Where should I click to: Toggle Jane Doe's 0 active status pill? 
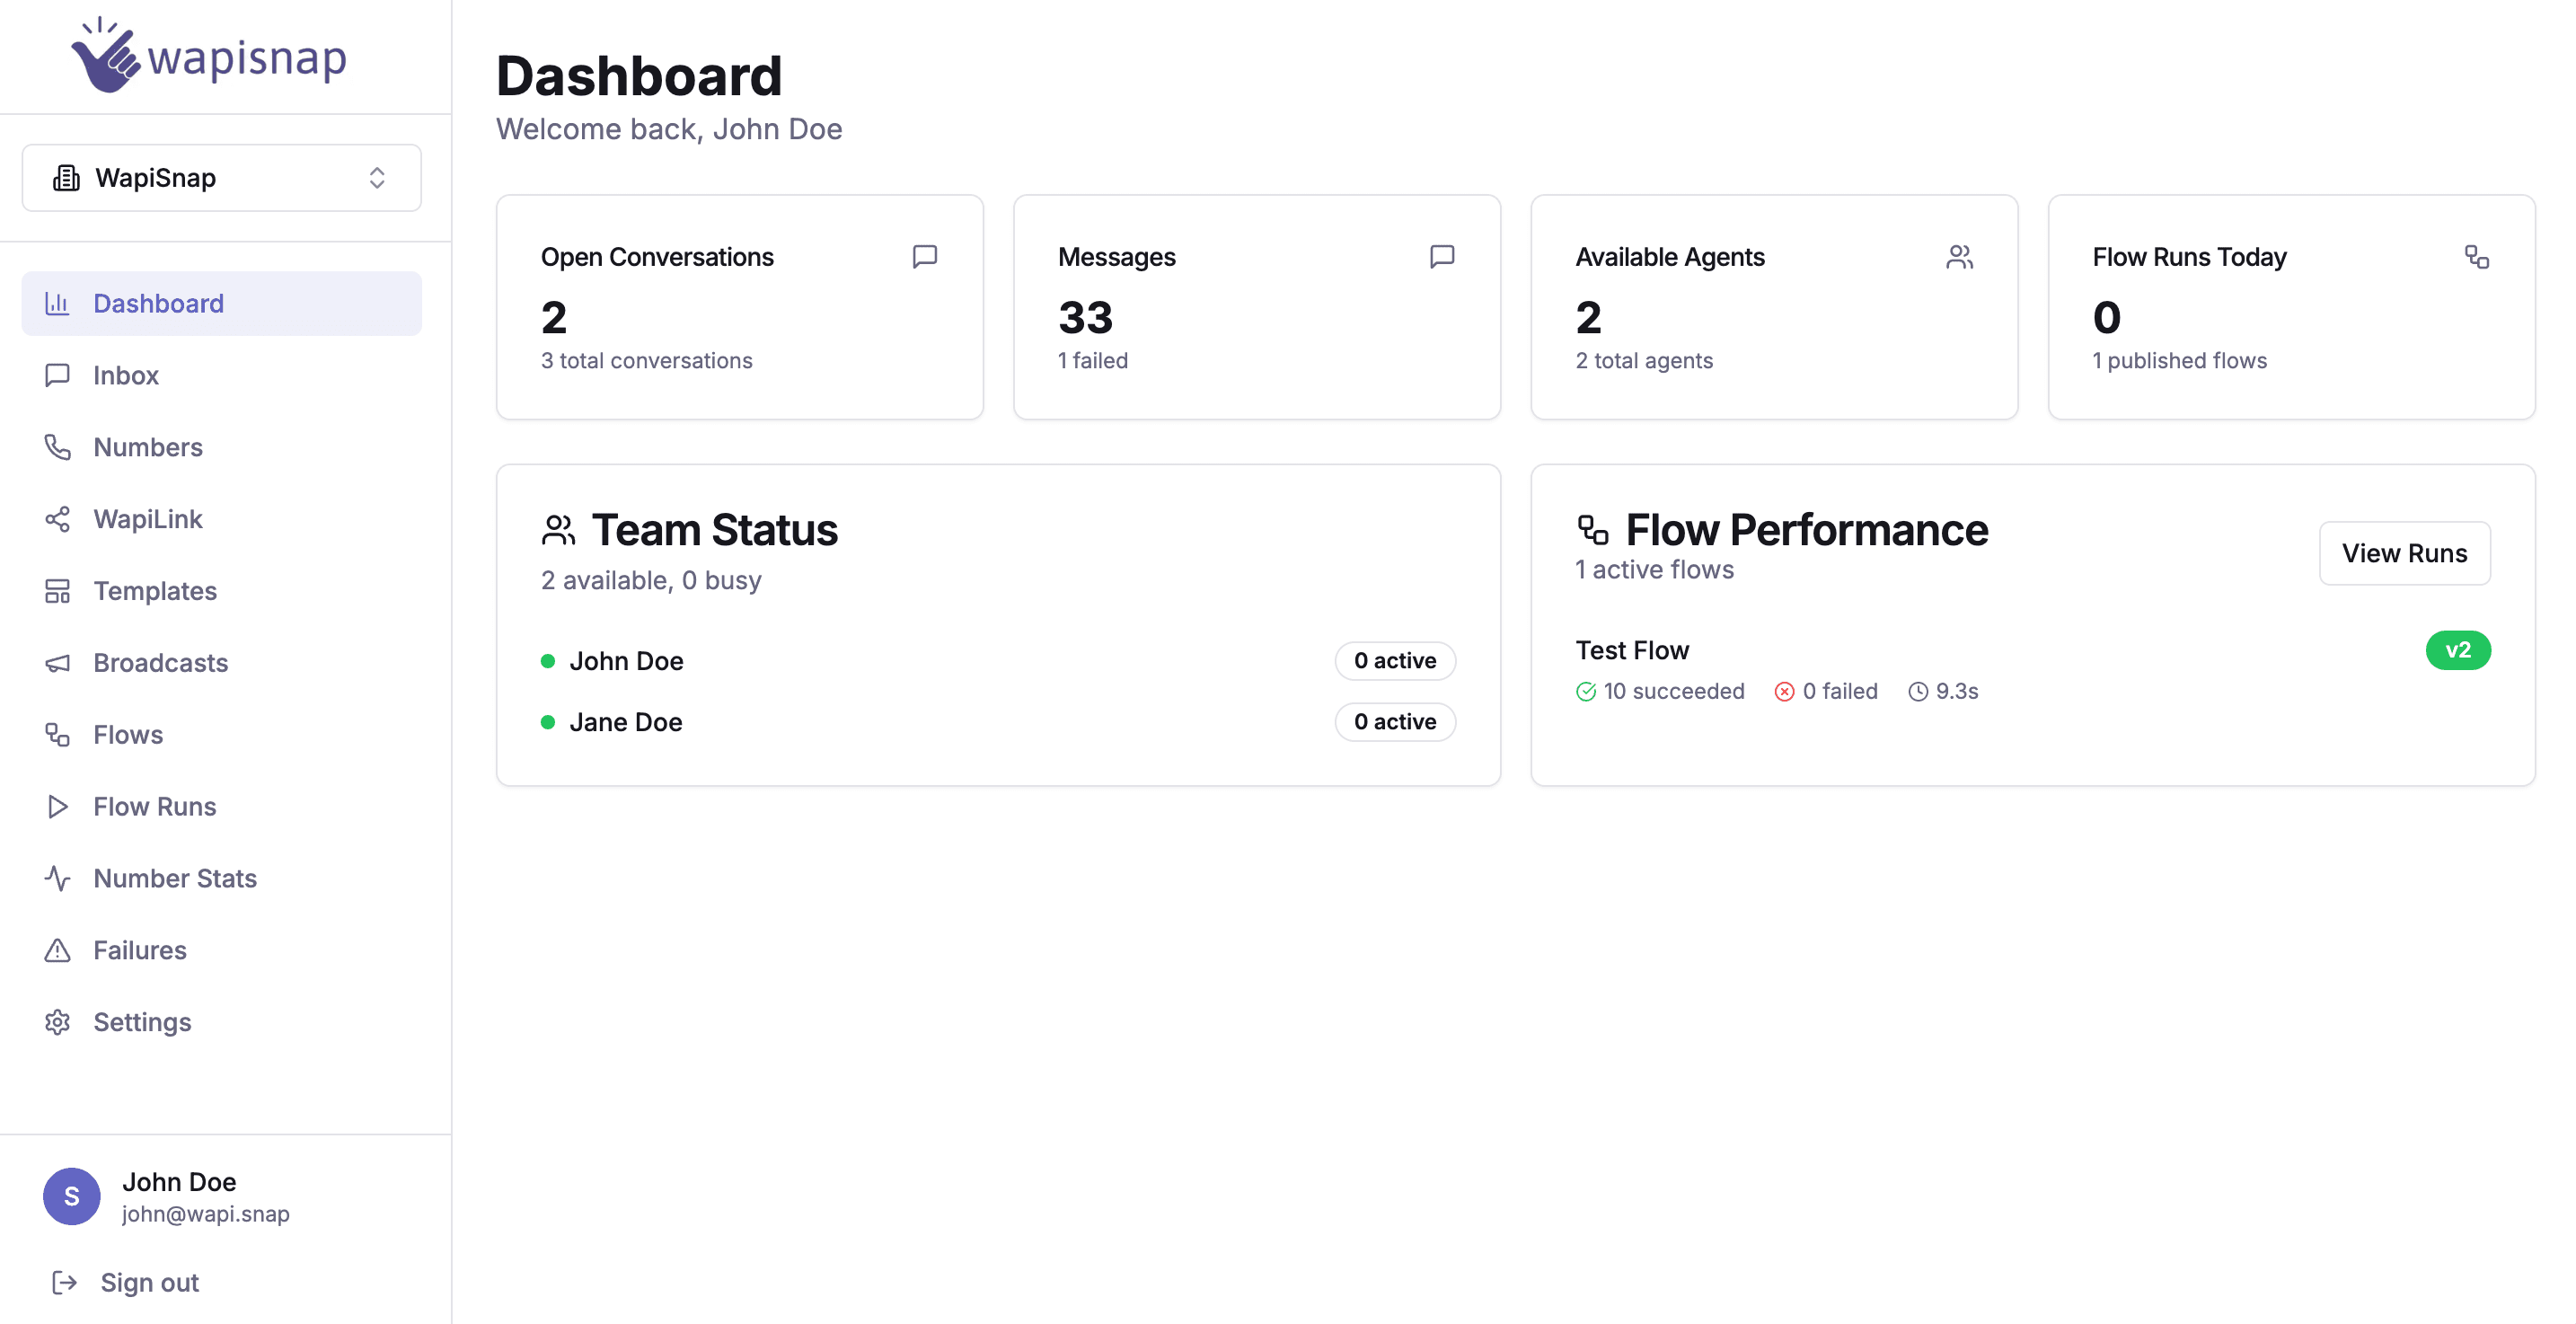point(1395,721)
